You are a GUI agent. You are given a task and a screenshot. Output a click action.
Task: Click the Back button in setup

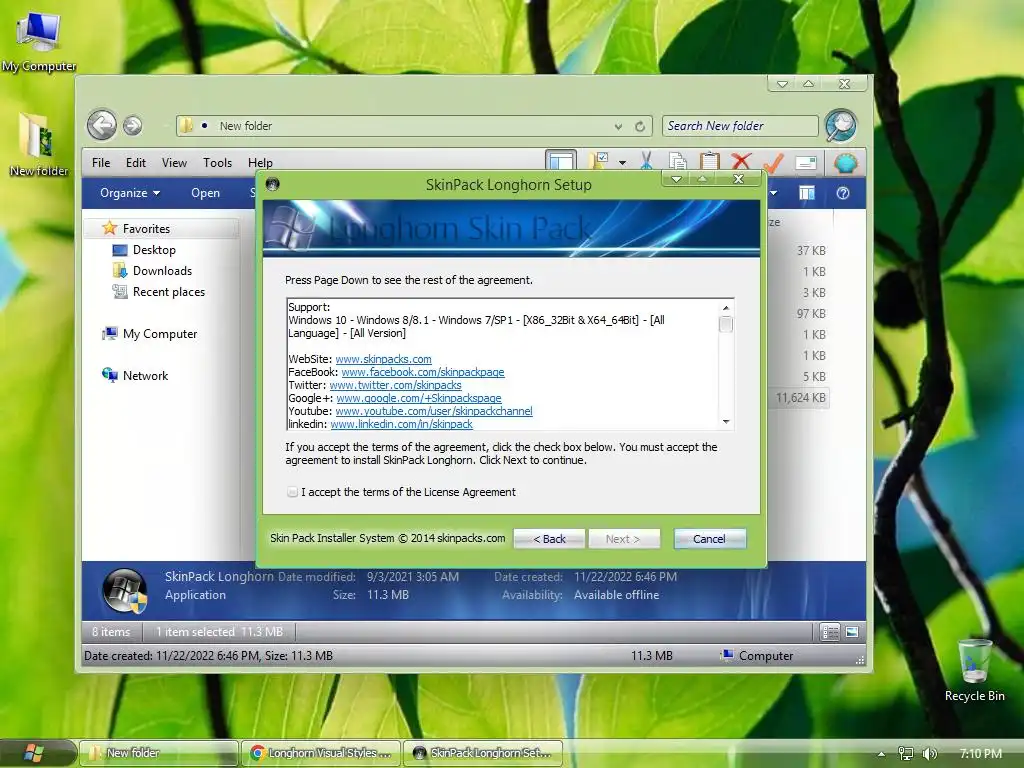(x=549, y=539)
